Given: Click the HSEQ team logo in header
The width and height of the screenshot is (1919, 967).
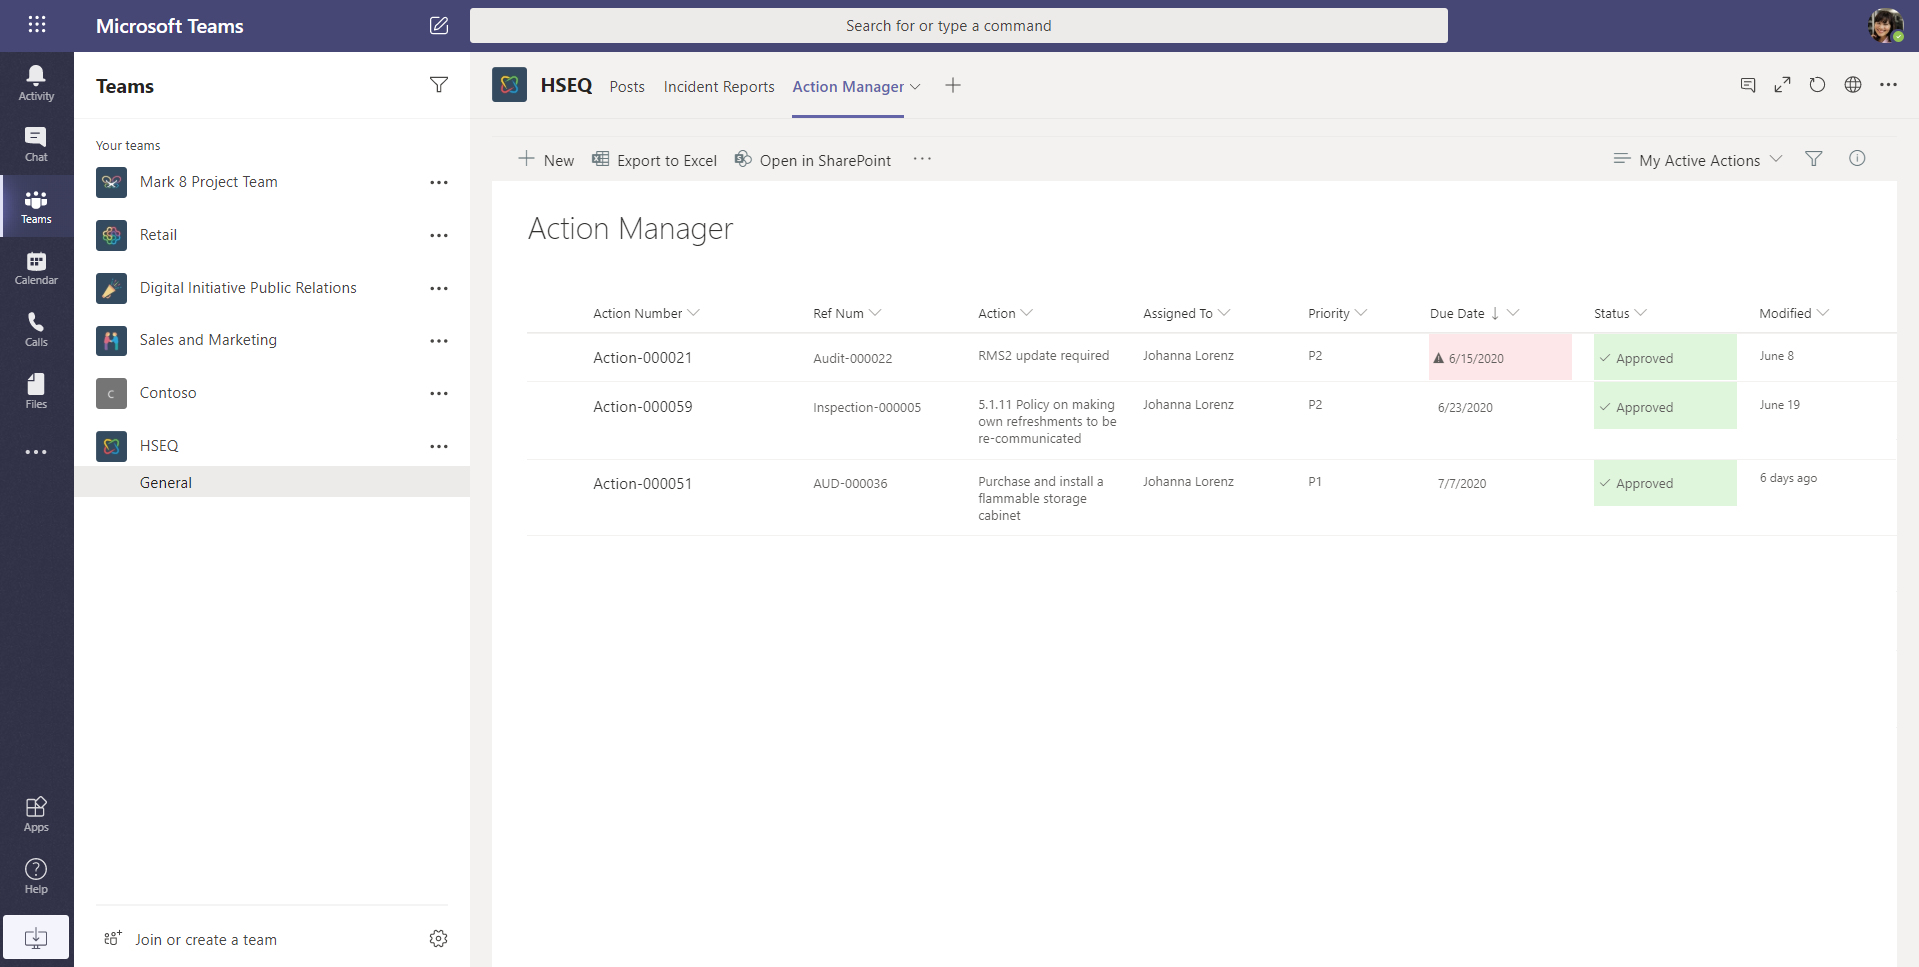Looking at the screenshot, I should tap(509, 85).
